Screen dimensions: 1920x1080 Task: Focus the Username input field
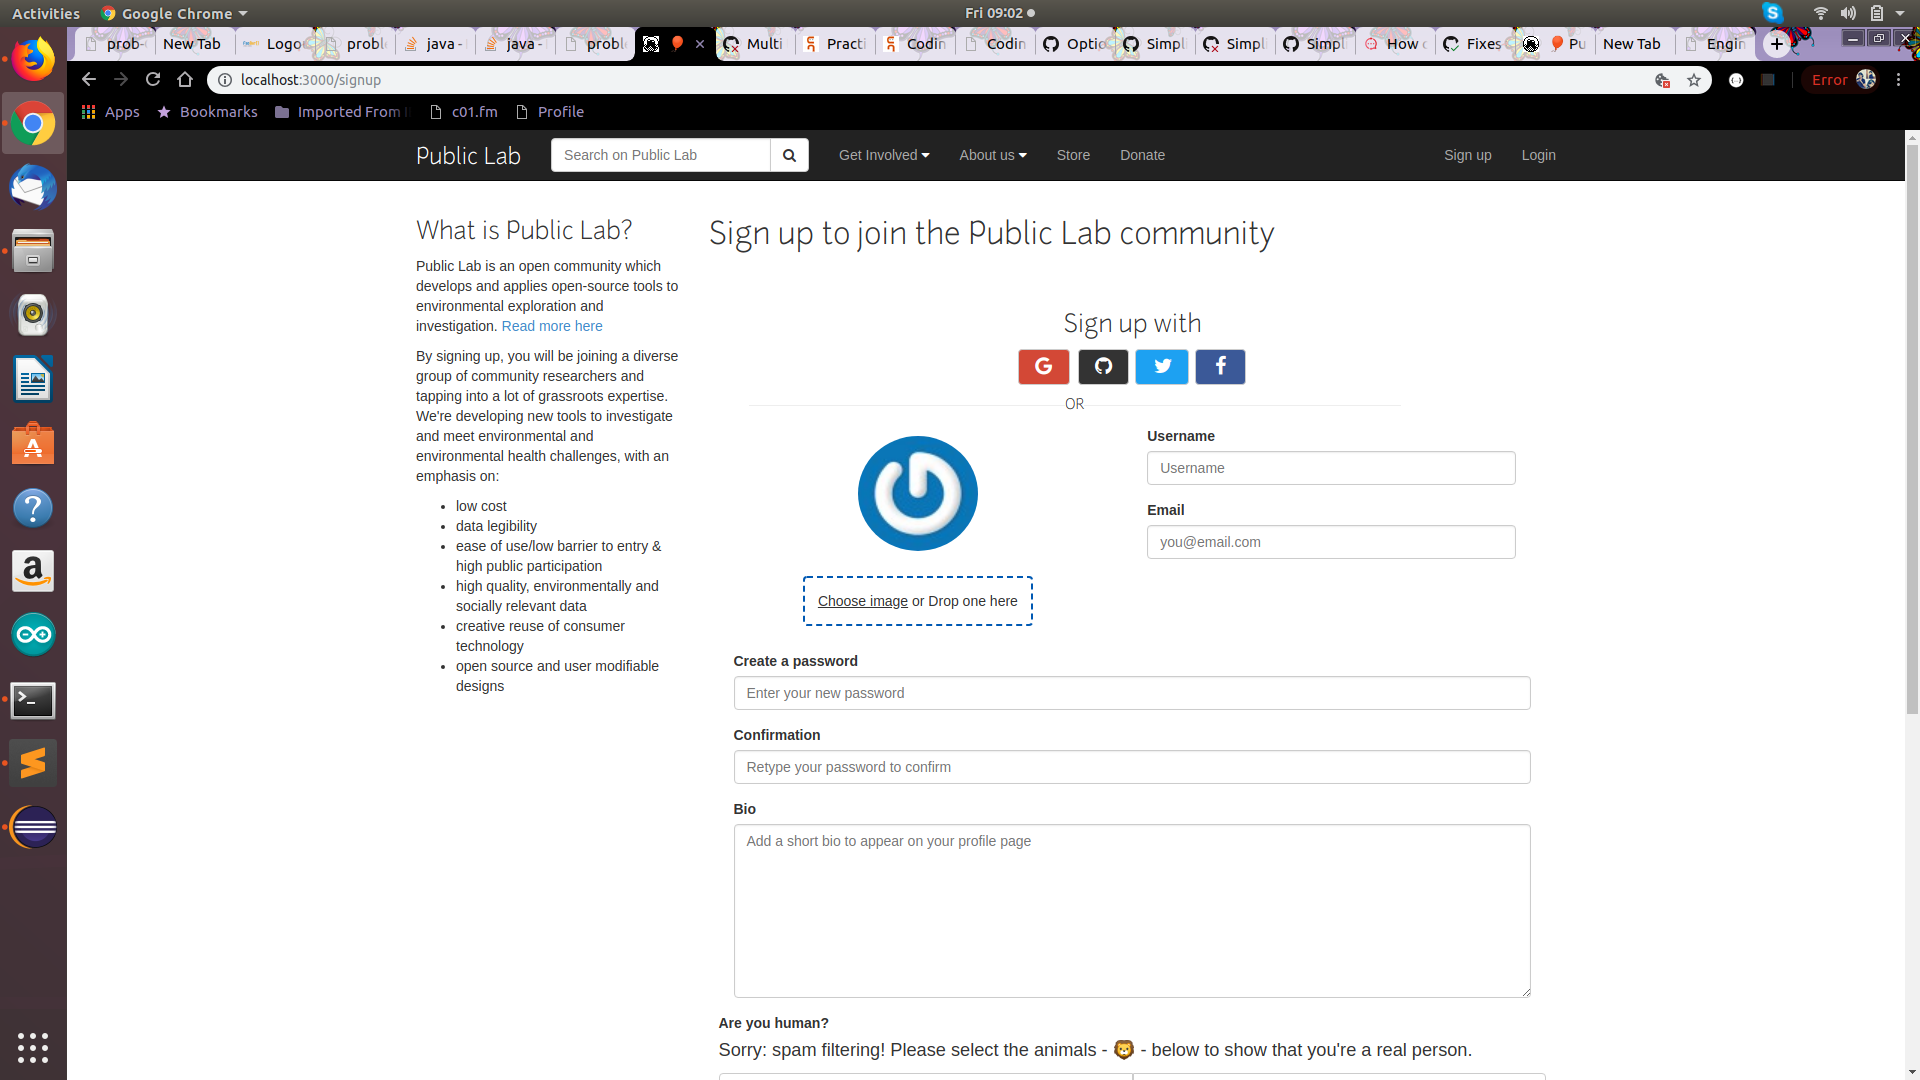point(1330,468)
